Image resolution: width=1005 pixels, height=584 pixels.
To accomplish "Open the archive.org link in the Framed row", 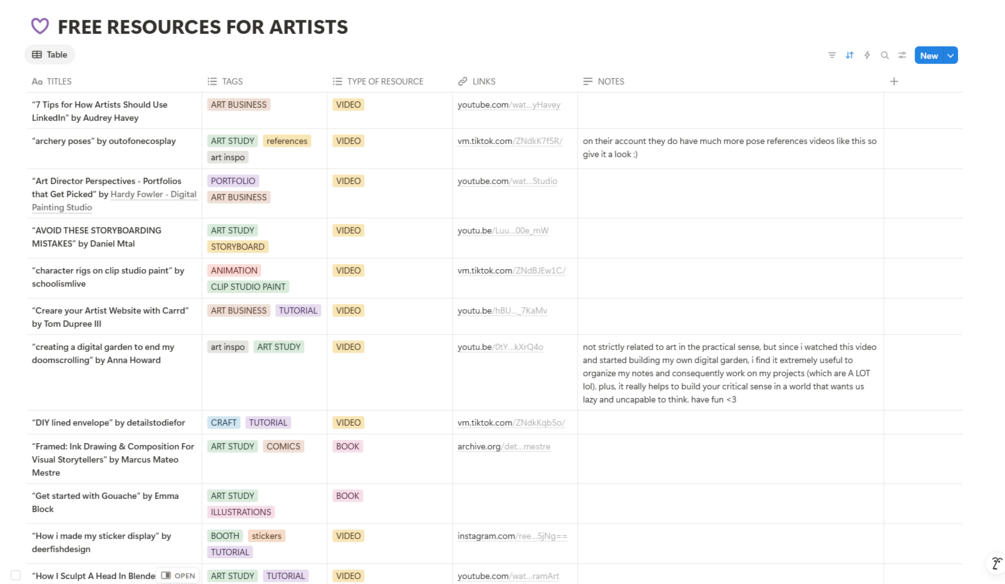I will [x=504, y=446].
